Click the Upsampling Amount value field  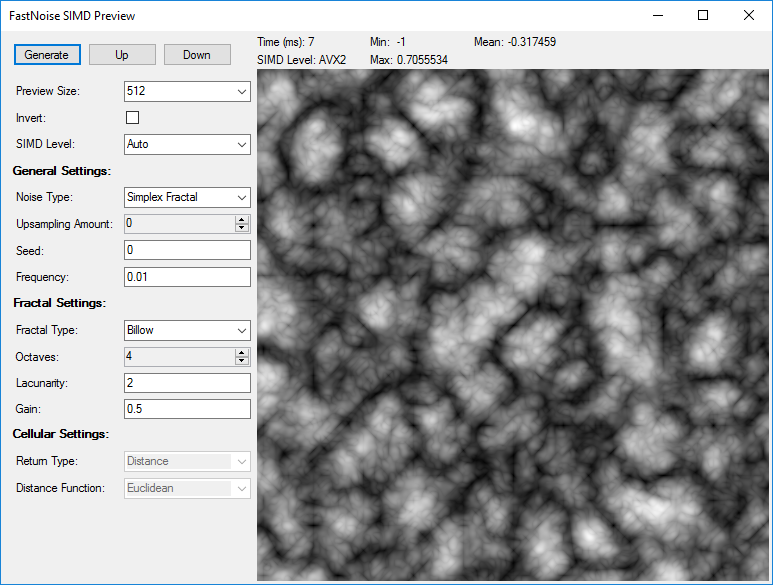180,224
